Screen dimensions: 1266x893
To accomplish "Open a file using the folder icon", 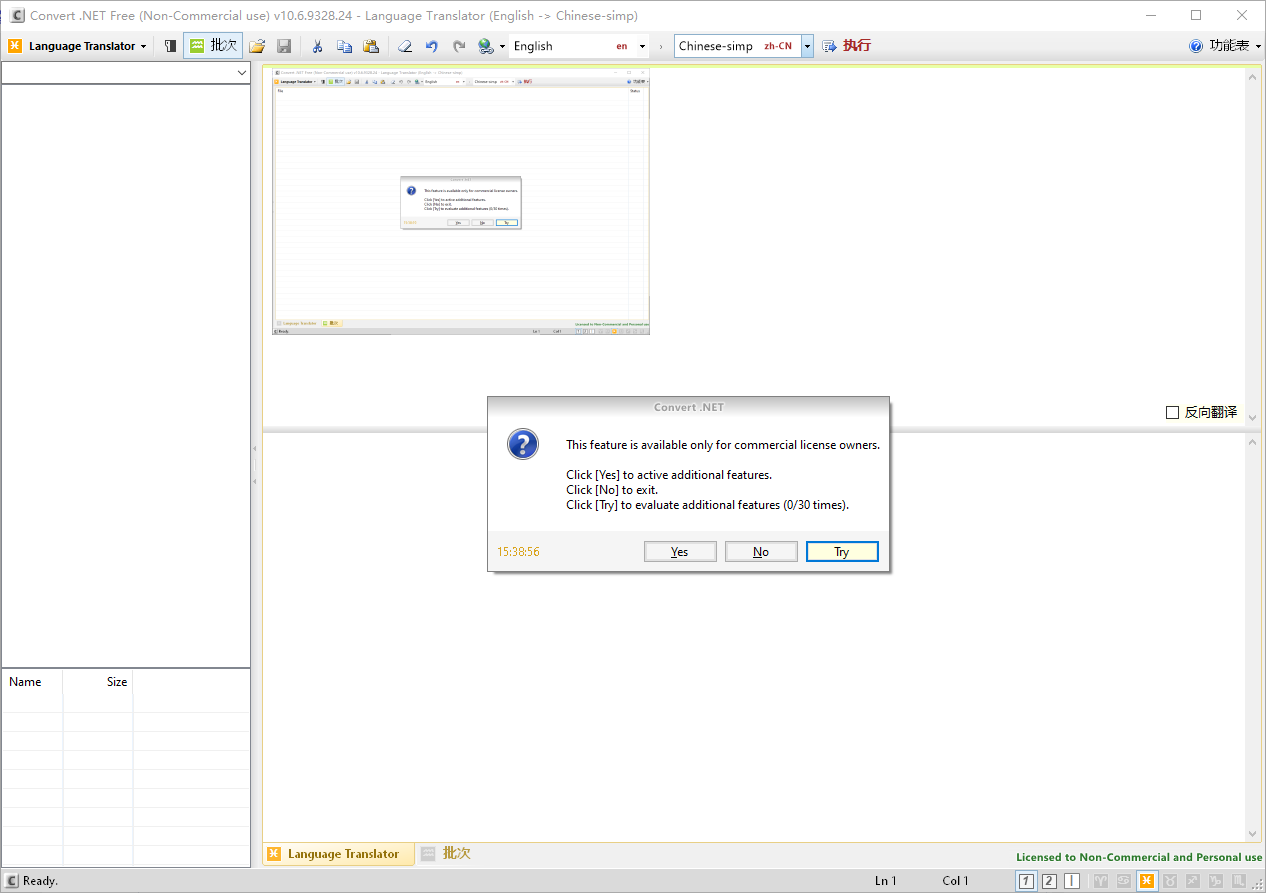I will (x=257, y=46).
